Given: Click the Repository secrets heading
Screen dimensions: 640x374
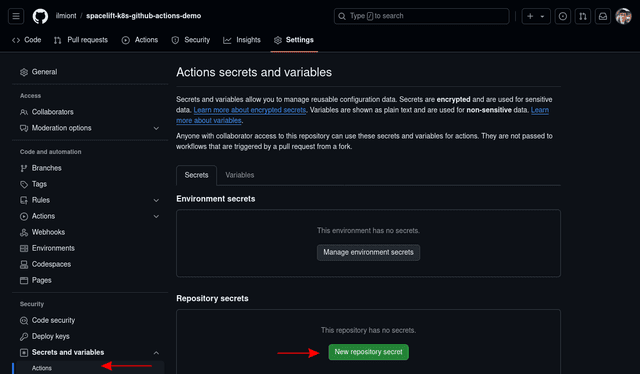Looking at the screenshot, I should pyautogui.click(x=212, y=298).
